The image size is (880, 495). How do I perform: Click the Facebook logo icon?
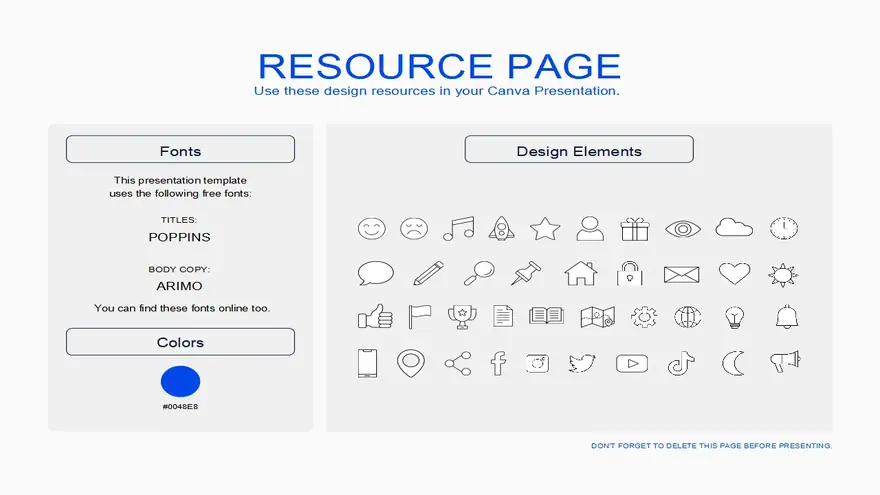click(498, 364)
